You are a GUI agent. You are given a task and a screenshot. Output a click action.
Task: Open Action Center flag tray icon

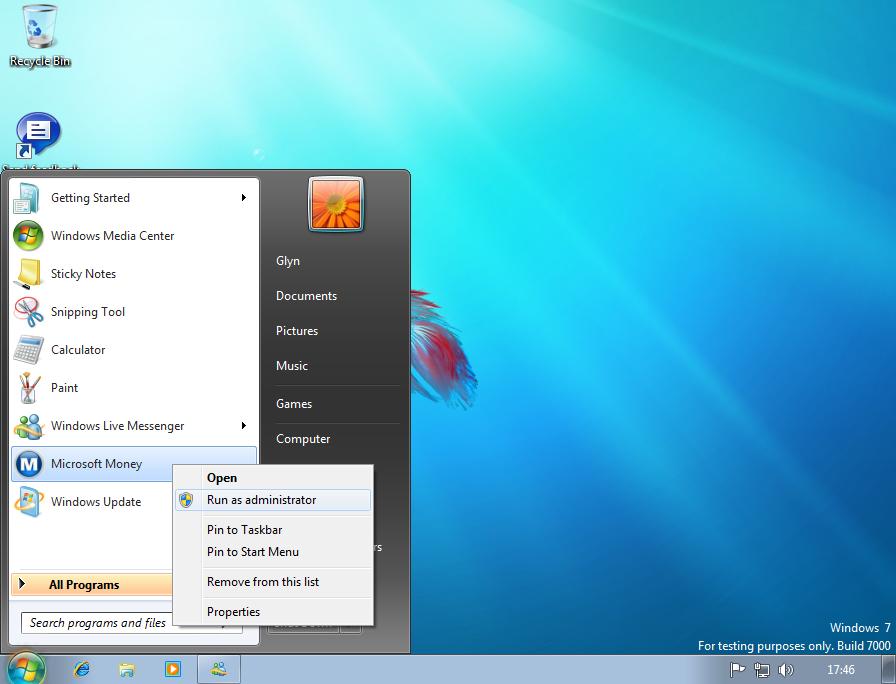click(737, 669)
